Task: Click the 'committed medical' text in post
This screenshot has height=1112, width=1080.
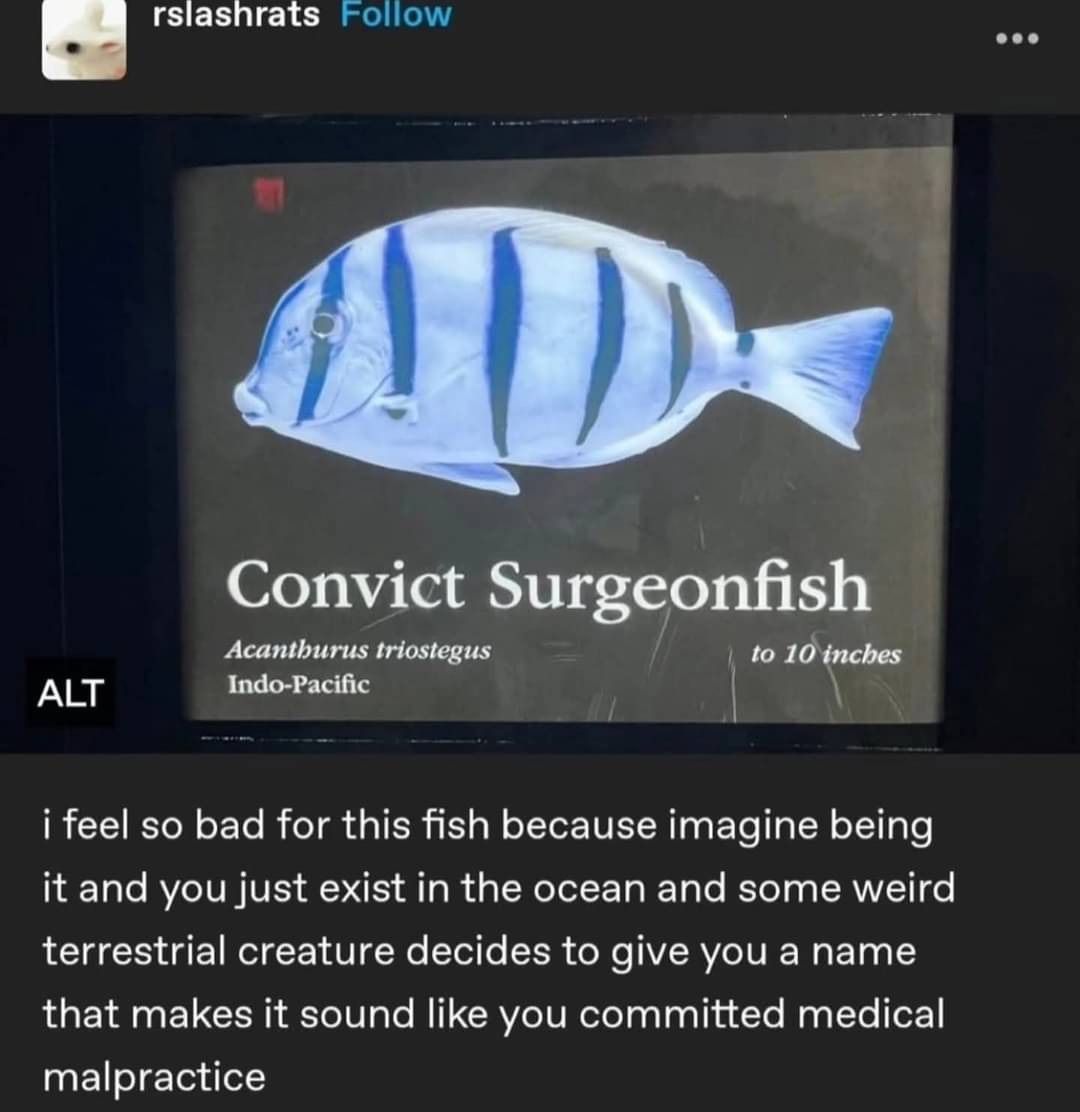Action: point(762,1013)
